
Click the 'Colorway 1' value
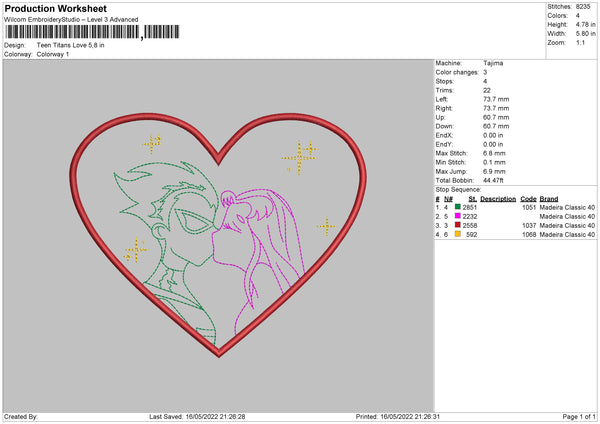(x=53, y=54)
